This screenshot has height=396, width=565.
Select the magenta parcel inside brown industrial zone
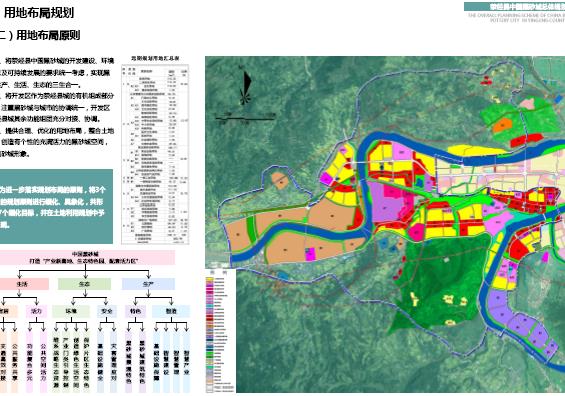[x=310, y=253]
